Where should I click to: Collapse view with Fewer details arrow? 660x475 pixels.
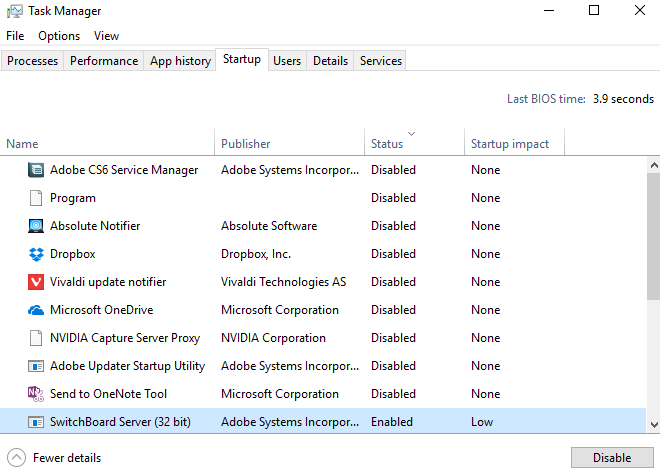16,458
